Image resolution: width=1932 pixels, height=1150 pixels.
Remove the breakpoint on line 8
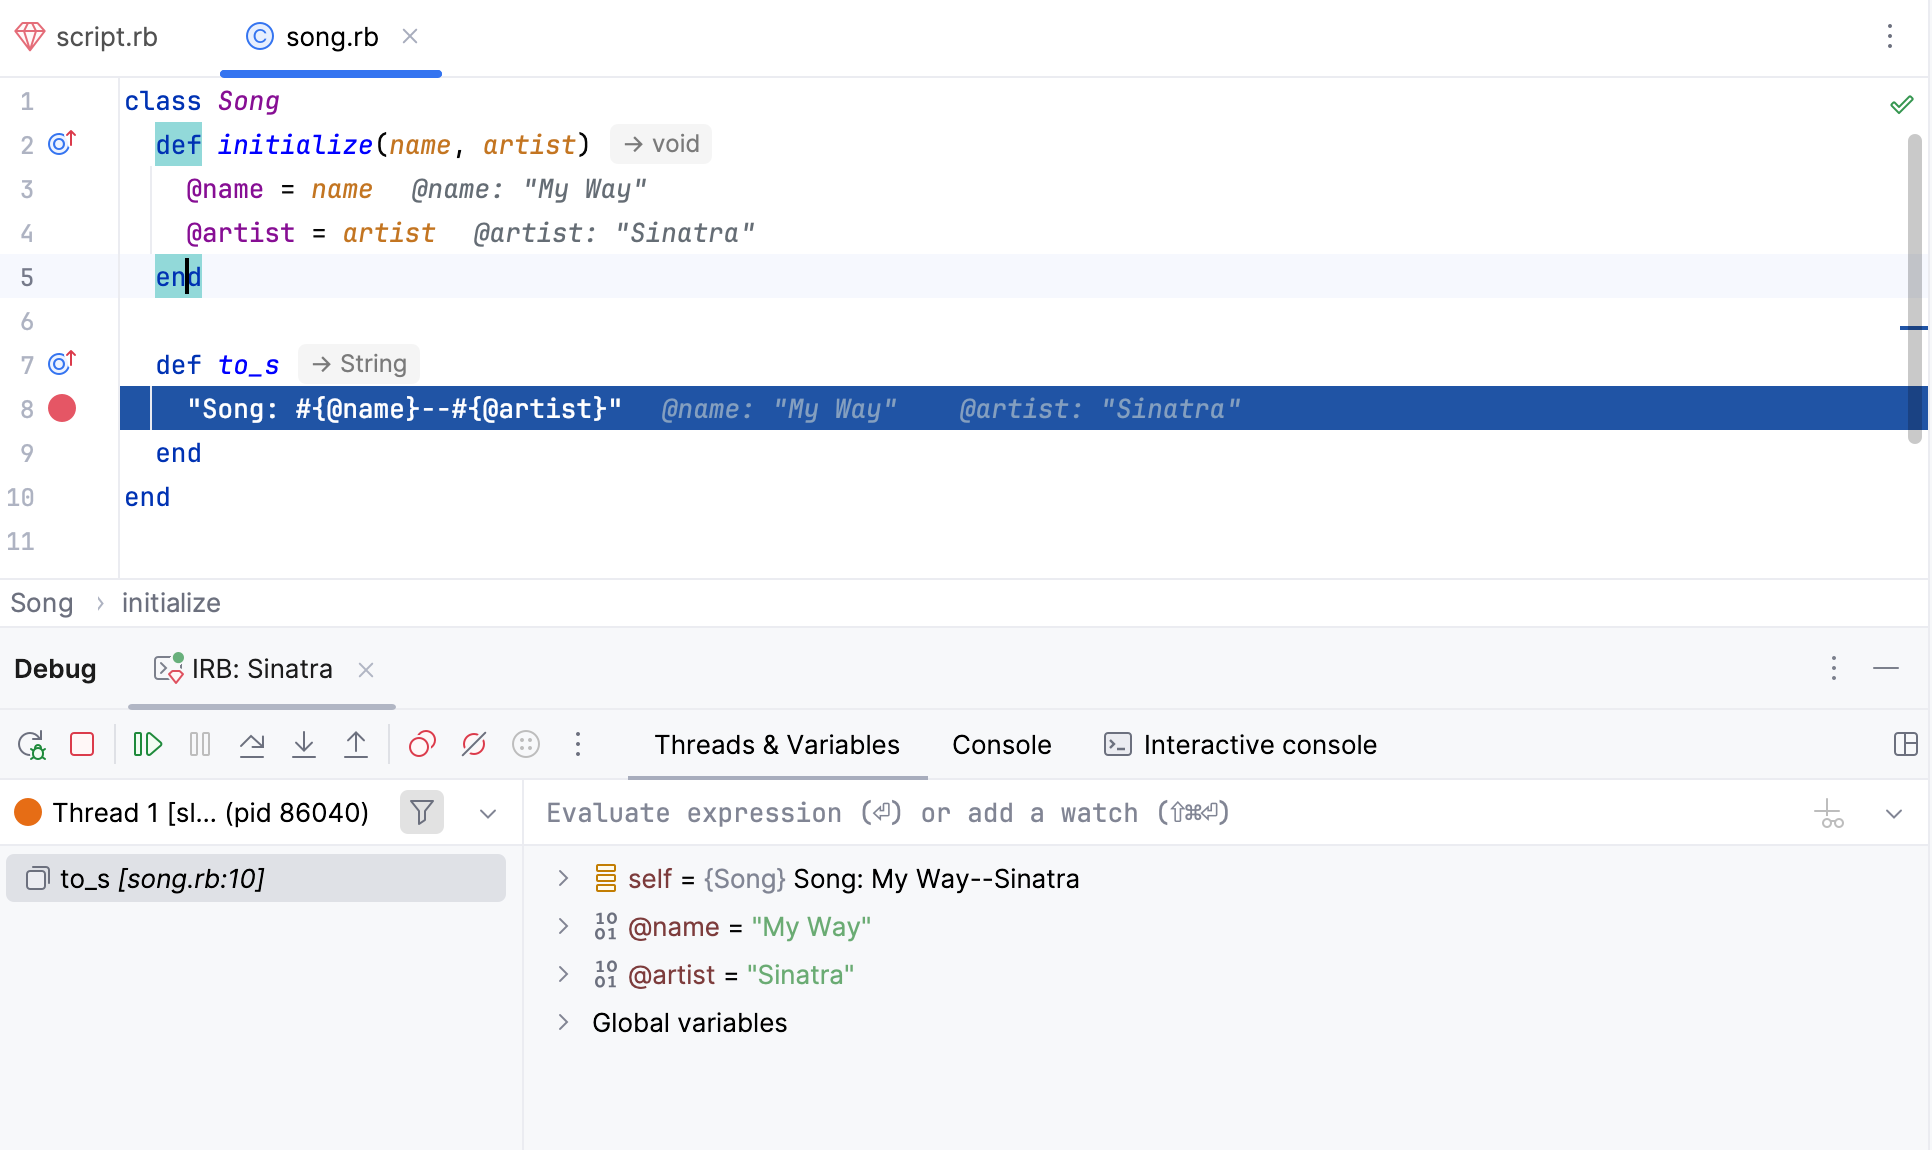tap(62, 409)
